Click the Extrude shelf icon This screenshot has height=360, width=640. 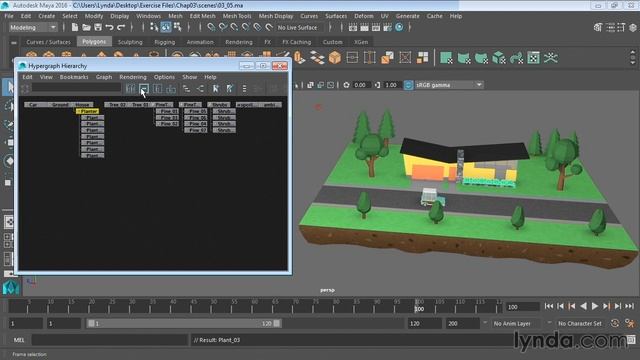pyautogui.click(x=300, y=58)
